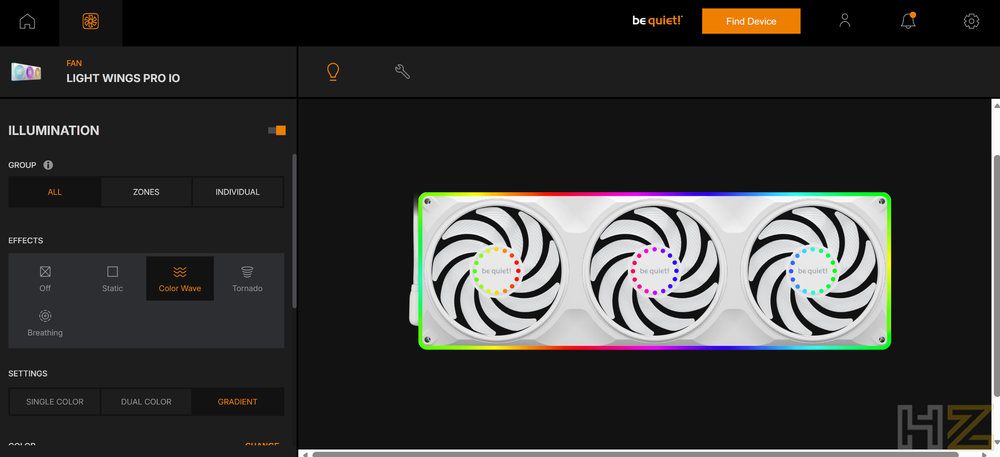This screenshot has width=1000, height=457.
Task: Click the Find Device button
Action: pyautogui.click(x=751, y=21)
